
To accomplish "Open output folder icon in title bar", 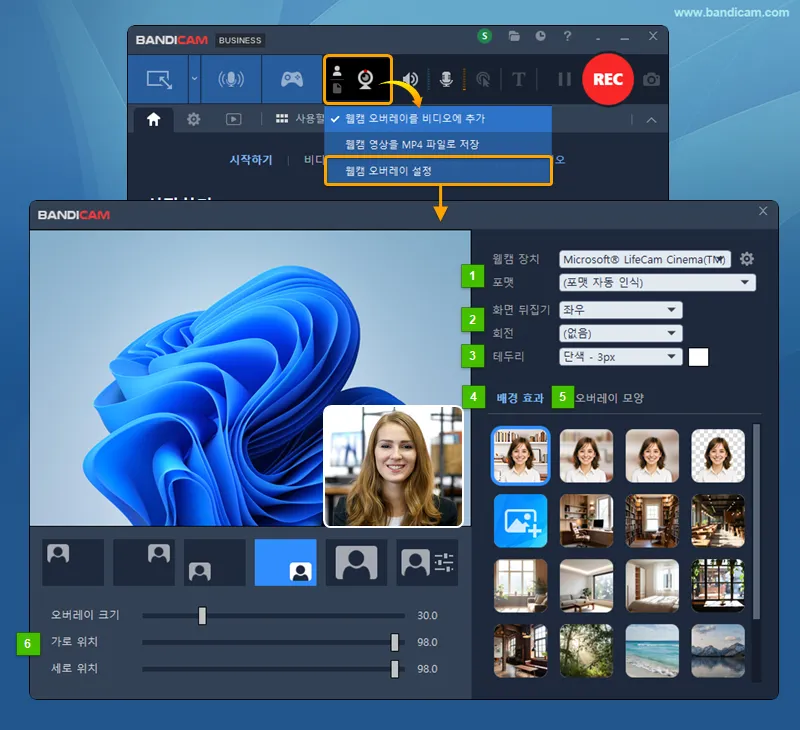I will pos(514,36).
